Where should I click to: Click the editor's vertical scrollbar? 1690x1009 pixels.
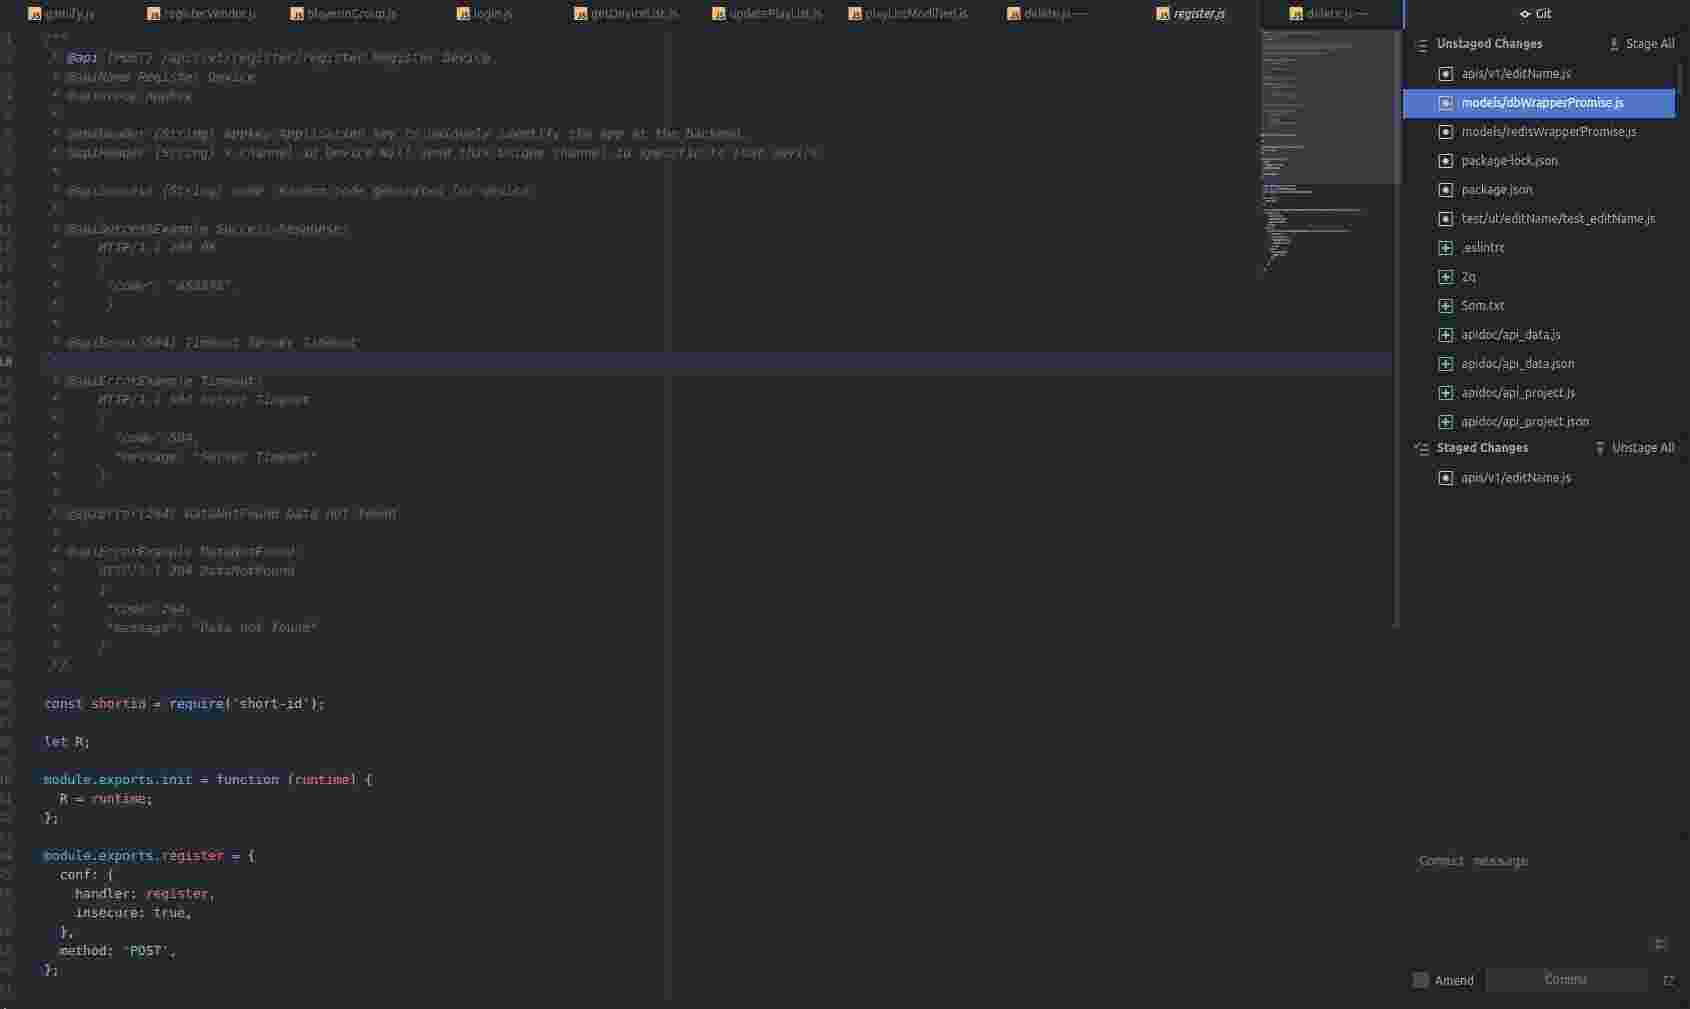1396,330
